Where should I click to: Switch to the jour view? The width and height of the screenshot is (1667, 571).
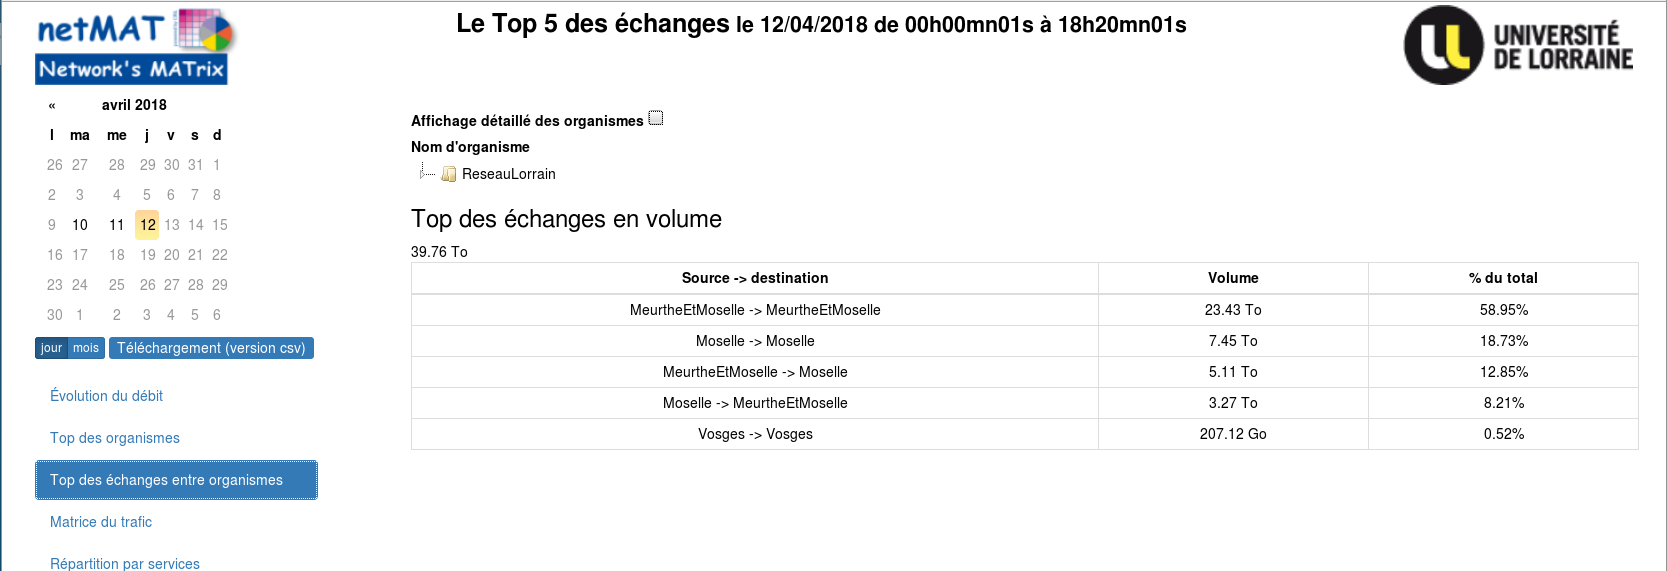(51, 348)
